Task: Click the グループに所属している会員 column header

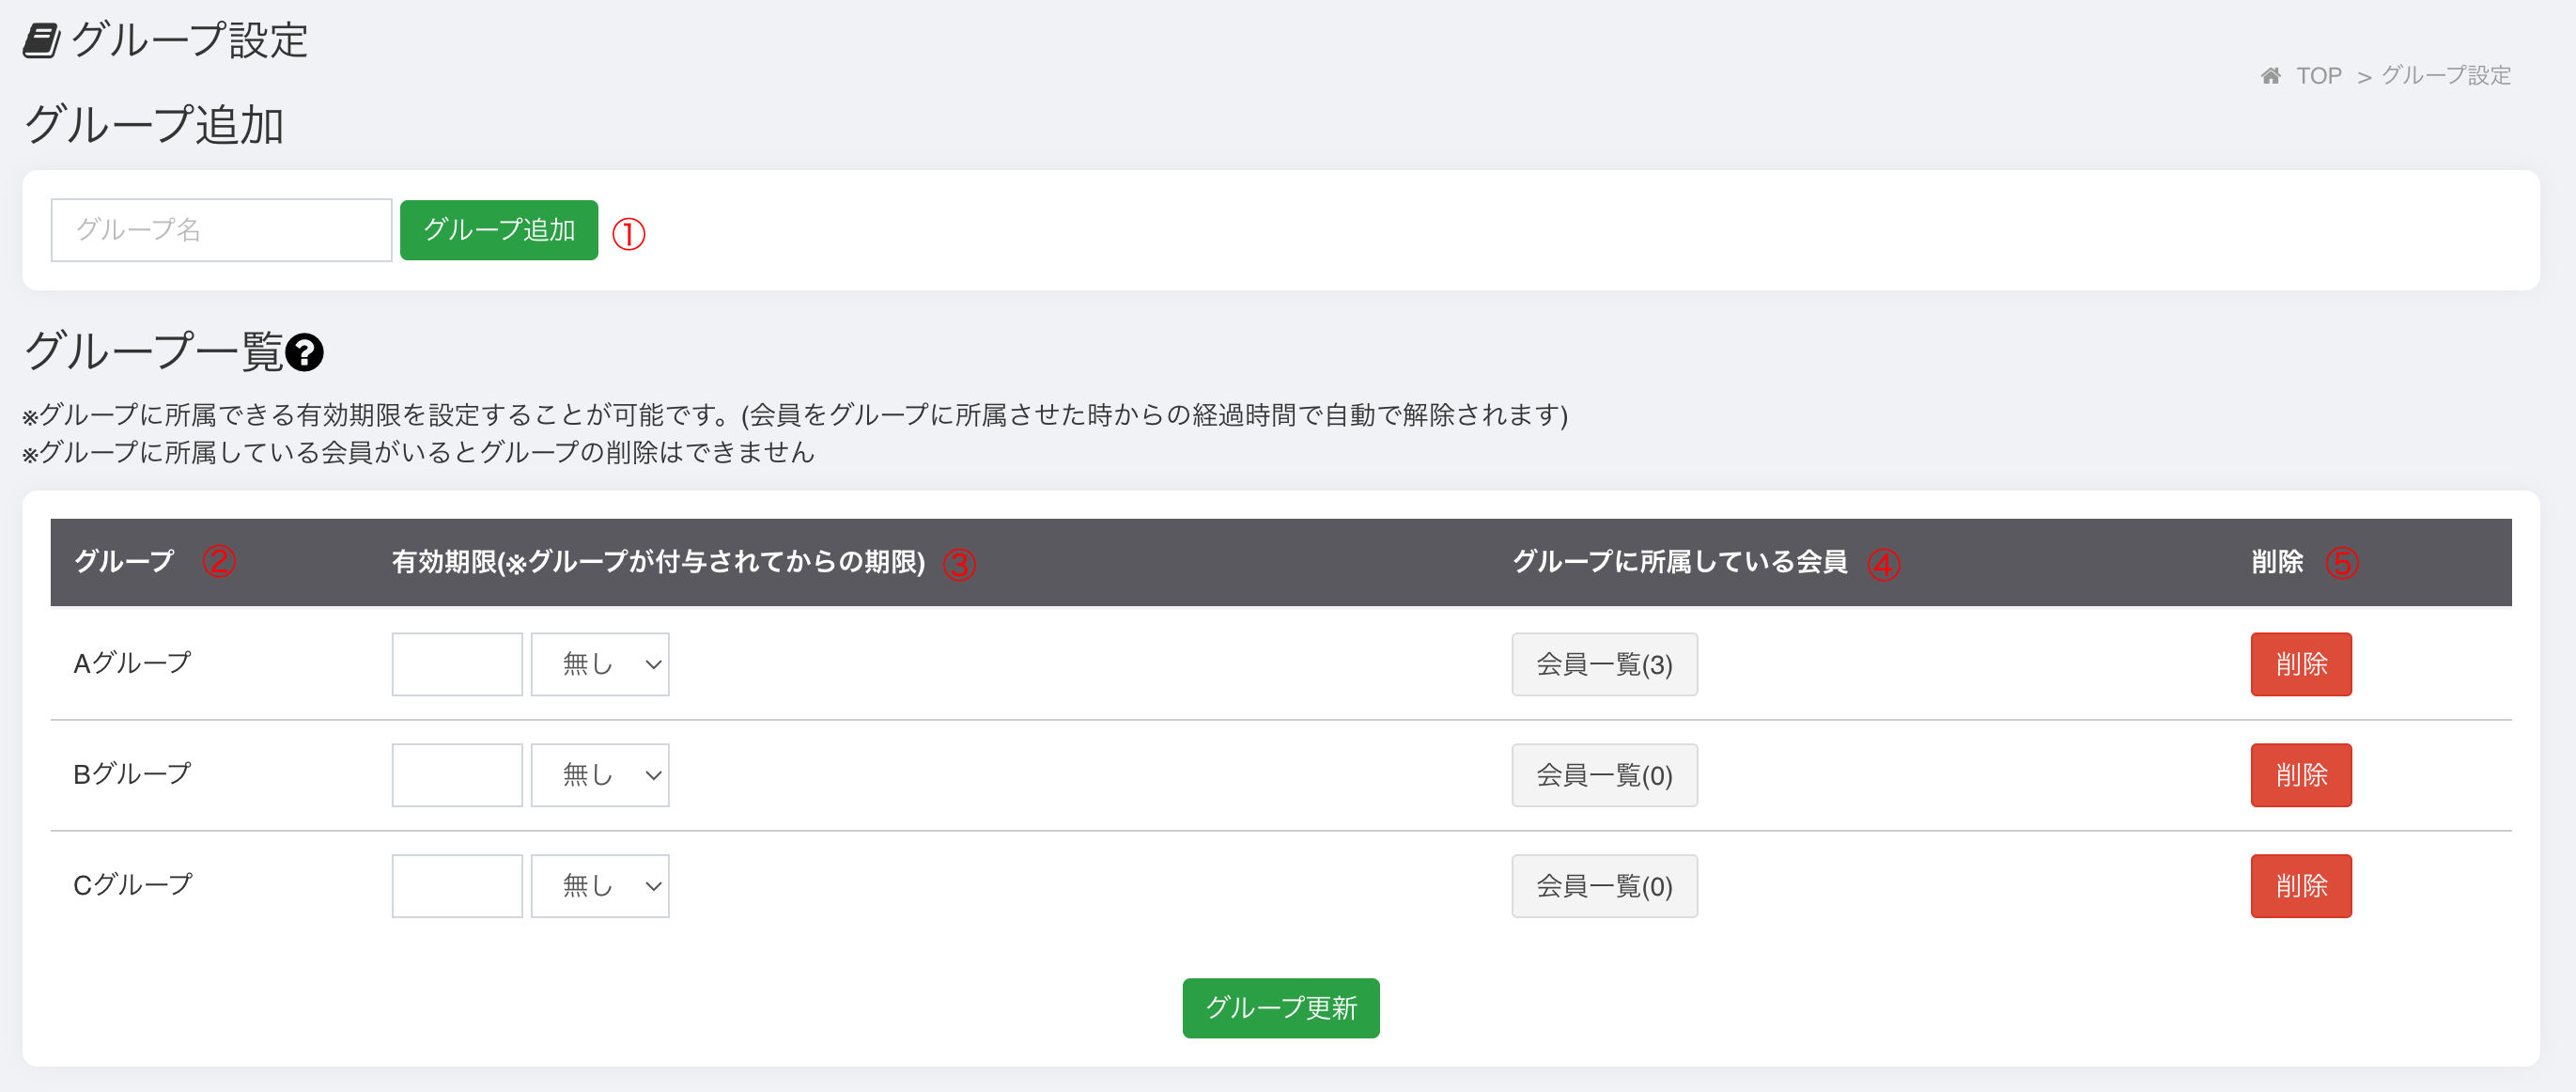Action: pyautogui.click(x=1680, y=562)
